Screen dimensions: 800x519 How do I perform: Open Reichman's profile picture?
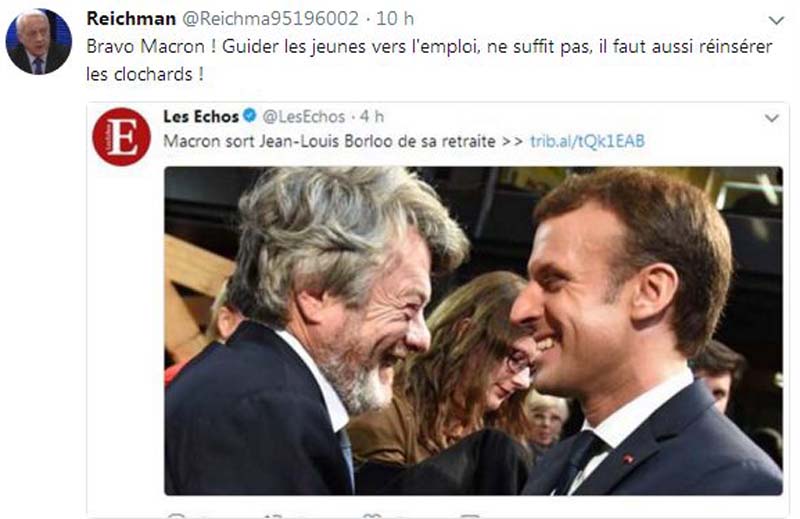click(x=39, y=41)
